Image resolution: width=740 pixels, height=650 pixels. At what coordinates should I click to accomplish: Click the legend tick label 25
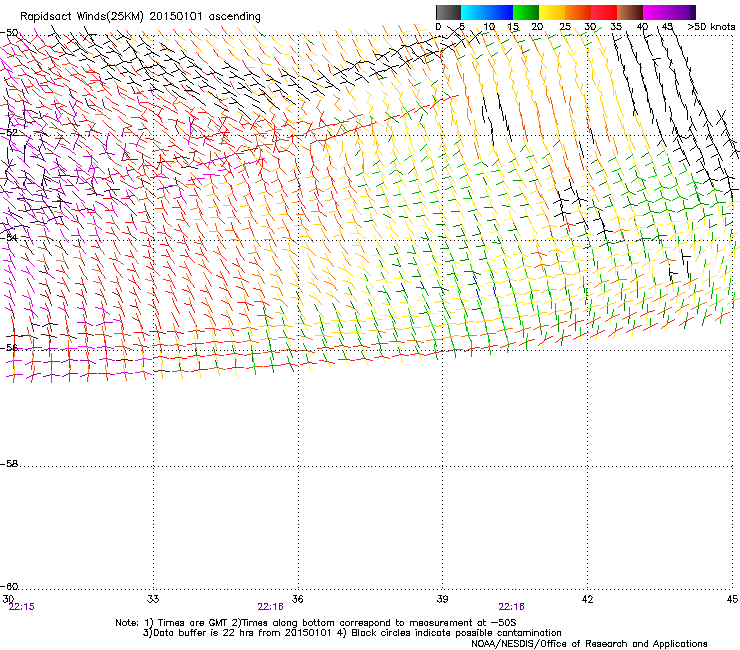click(565, 27)
